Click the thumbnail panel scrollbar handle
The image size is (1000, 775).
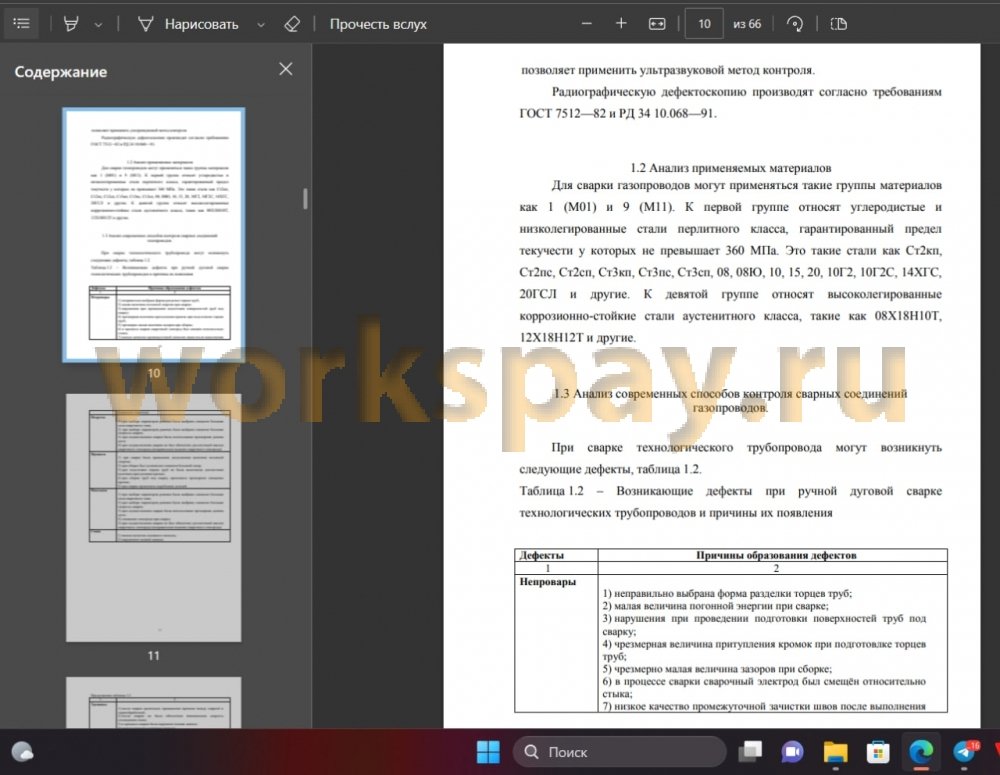point(305,198)
